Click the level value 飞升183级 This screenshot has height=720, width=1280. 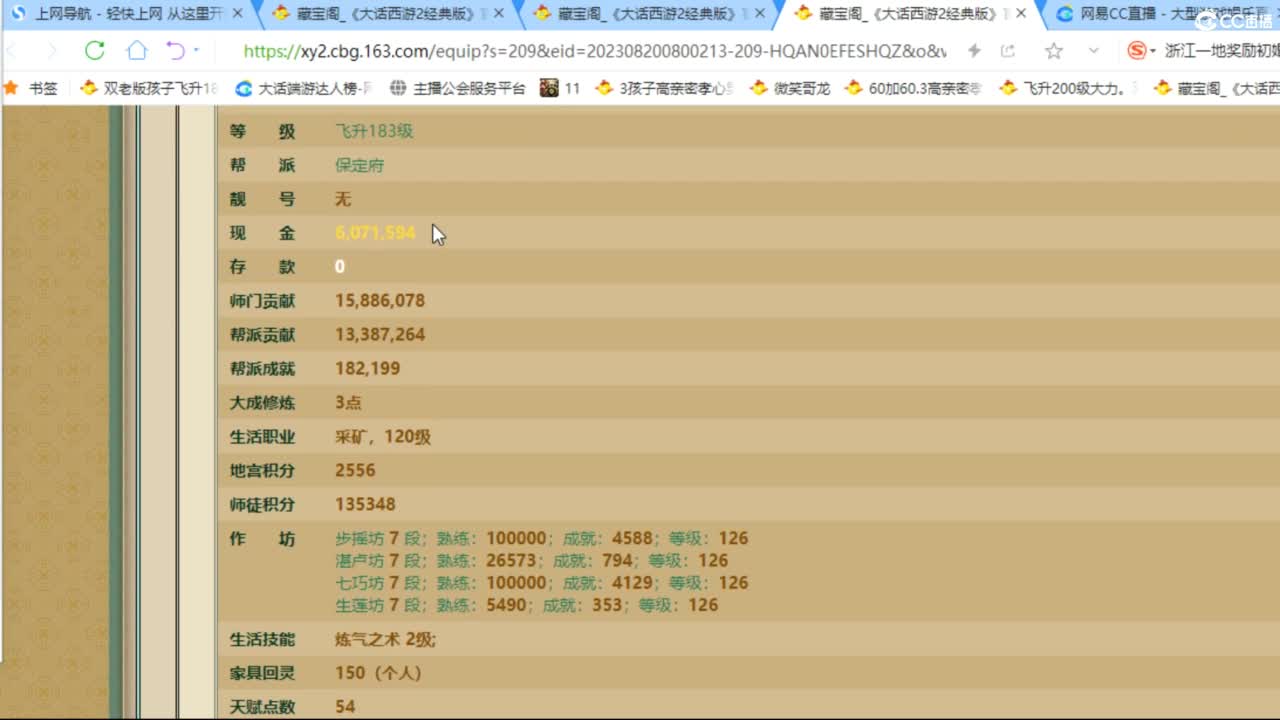click(374, 131)
